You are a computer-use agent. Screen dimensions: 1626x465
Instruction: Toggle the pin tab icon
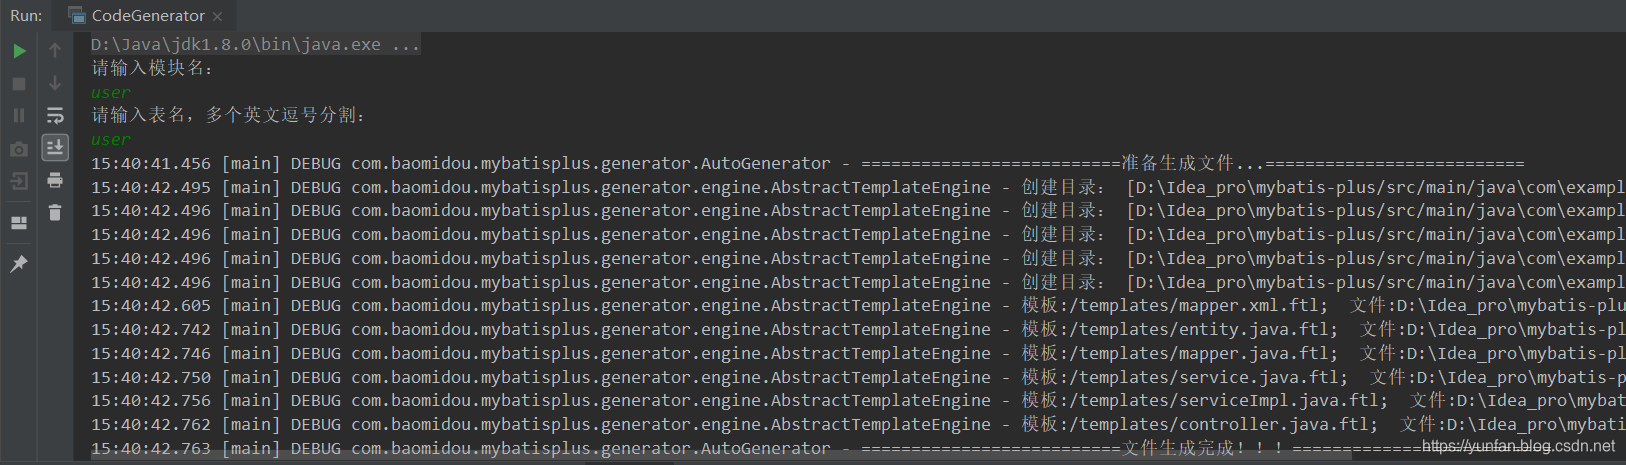coord(19,264)
